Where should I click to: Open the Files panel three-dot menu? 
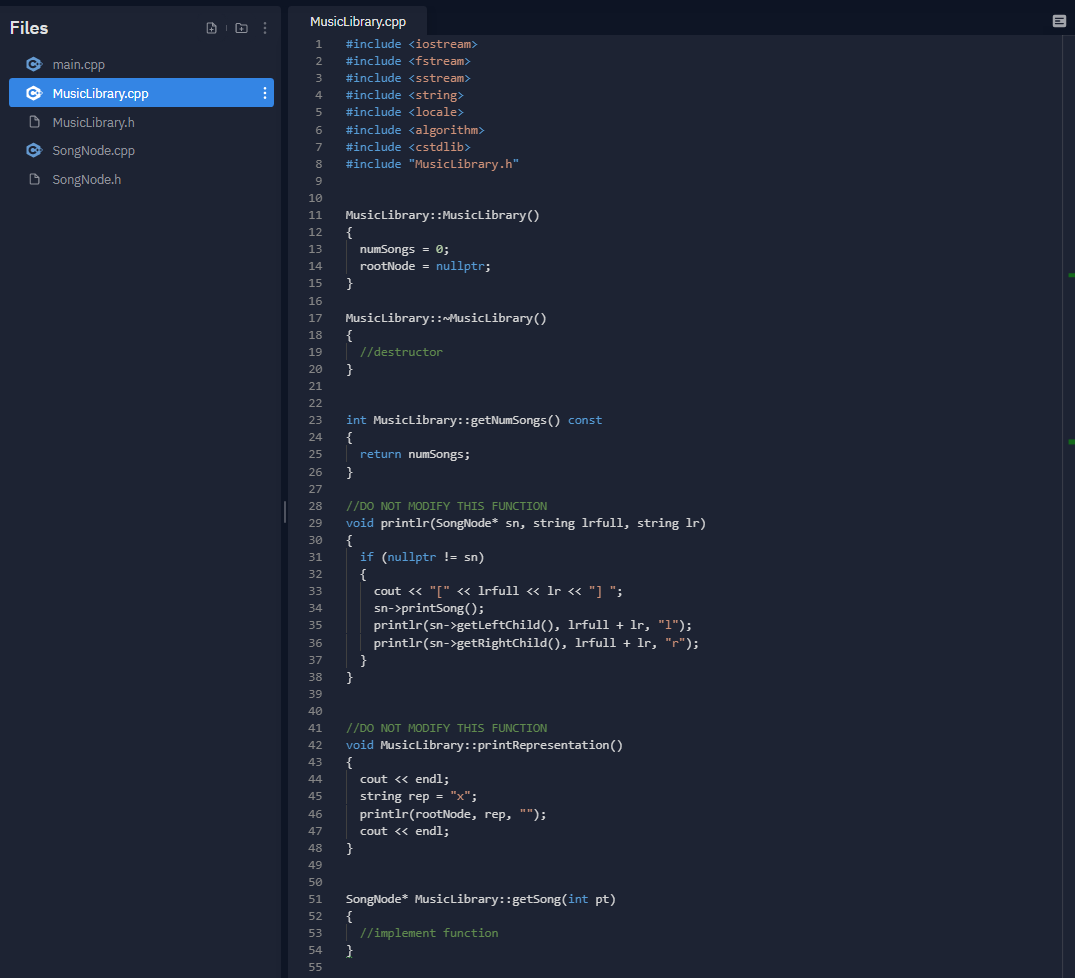coord(265,28)
